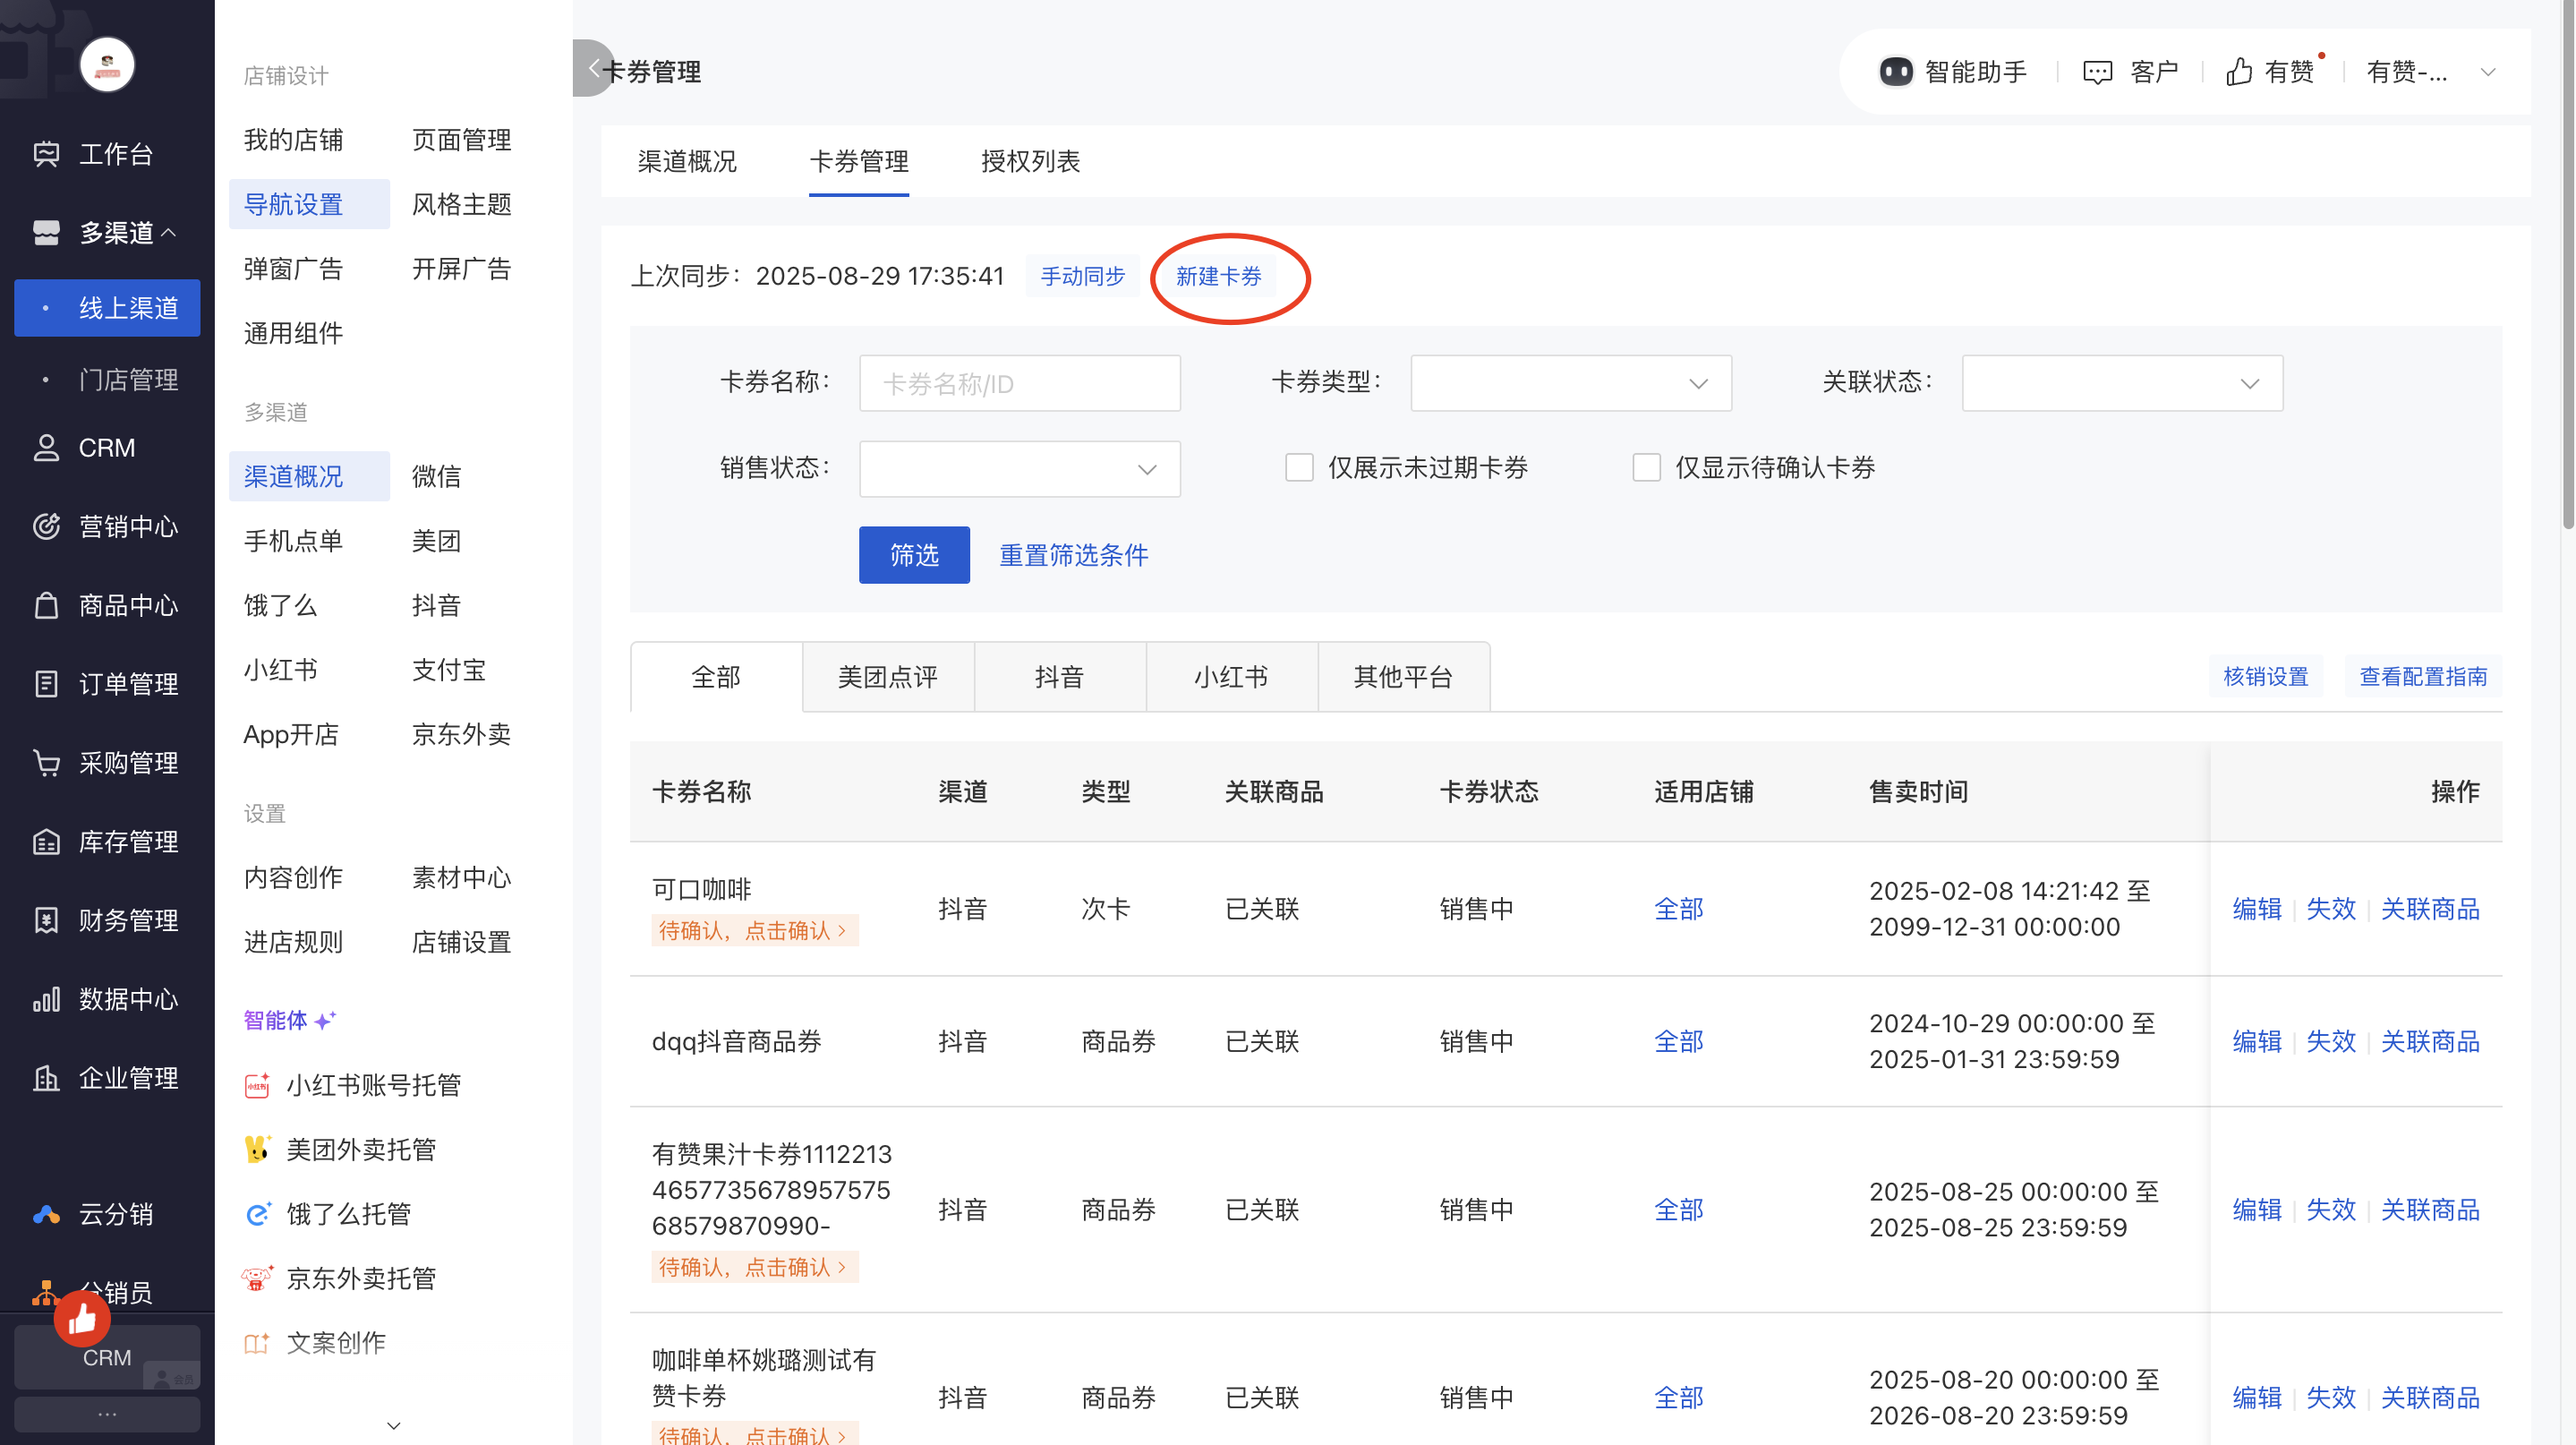
Task: Expand the 卡券类型 dropdown
Action: [x=1570, y=383]
